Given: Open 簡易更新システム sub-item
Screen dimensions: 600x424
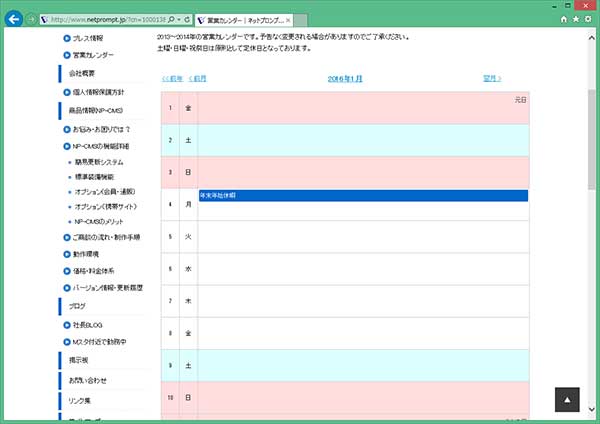Looking at the screenshot, I should click(x=99, y=162).
